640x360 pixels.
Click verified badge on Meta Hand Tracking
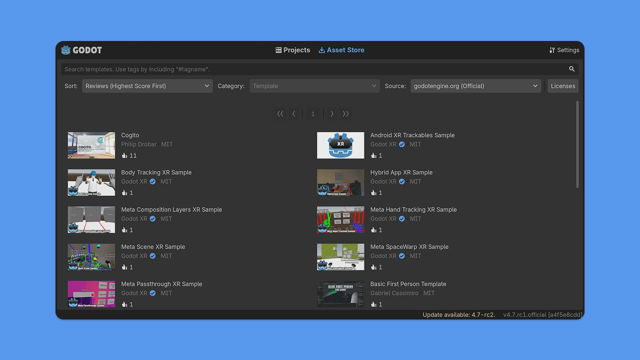click(x=402, y=219)
